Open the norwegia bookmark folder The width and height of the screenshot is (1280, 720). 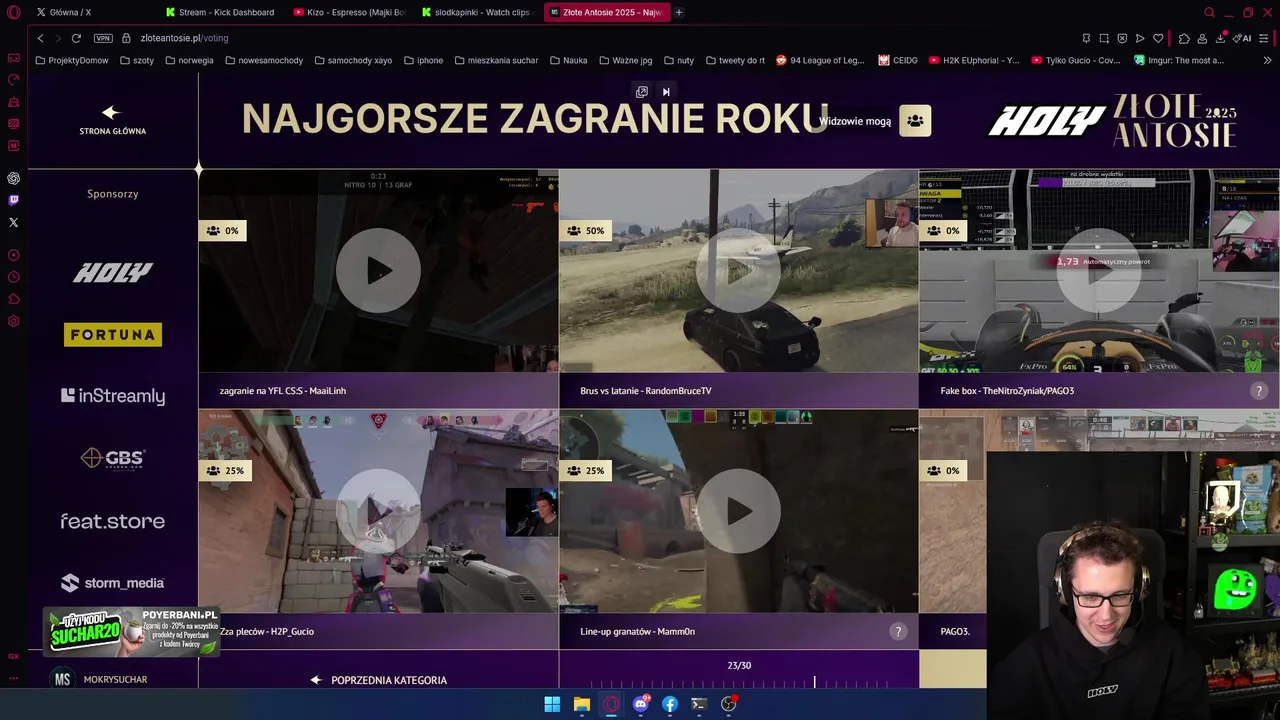188,60
